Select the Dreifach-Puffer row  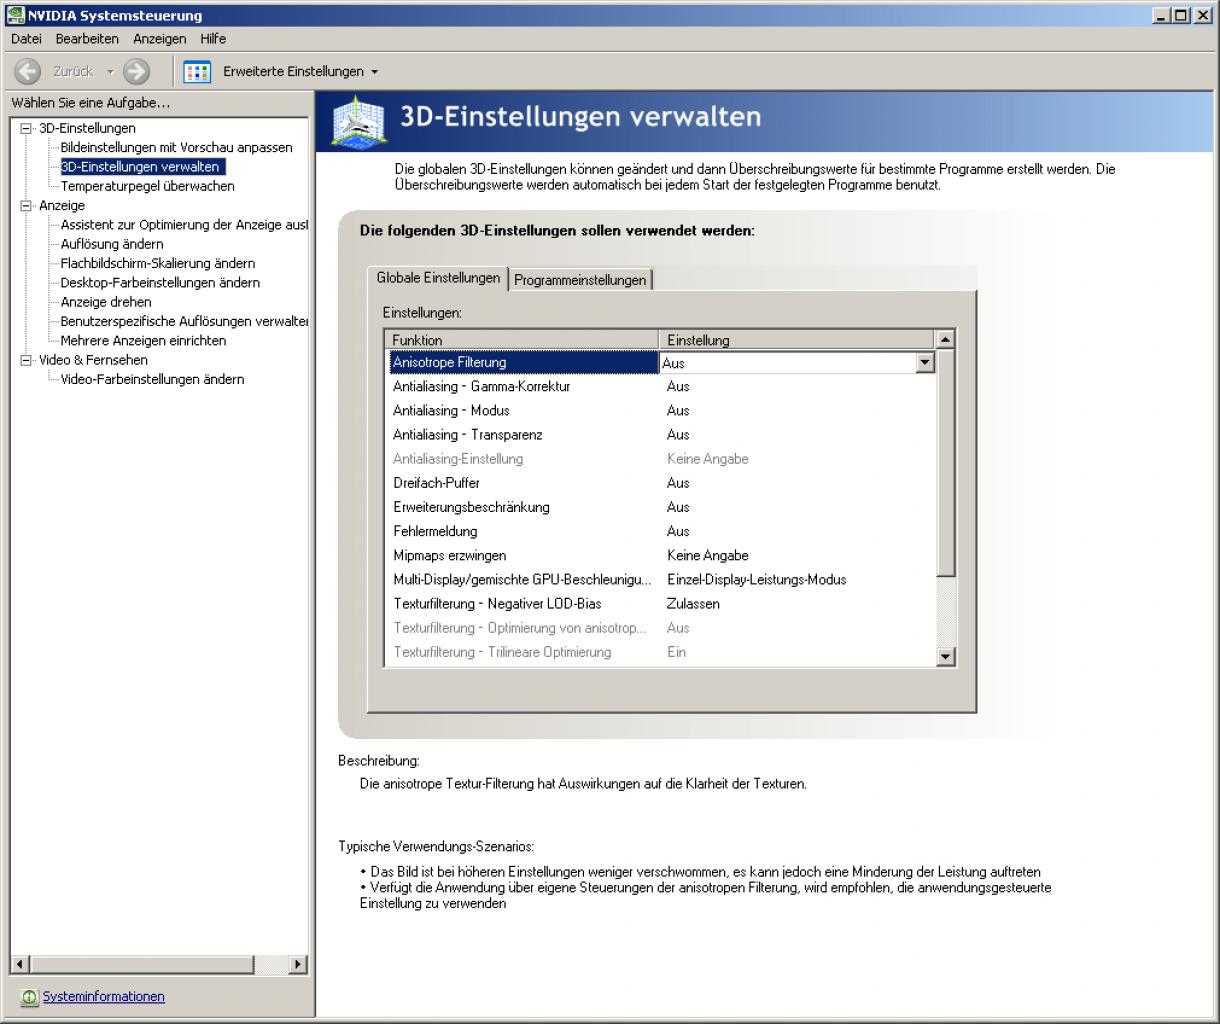pyautogui.click(x=660, y=483)
